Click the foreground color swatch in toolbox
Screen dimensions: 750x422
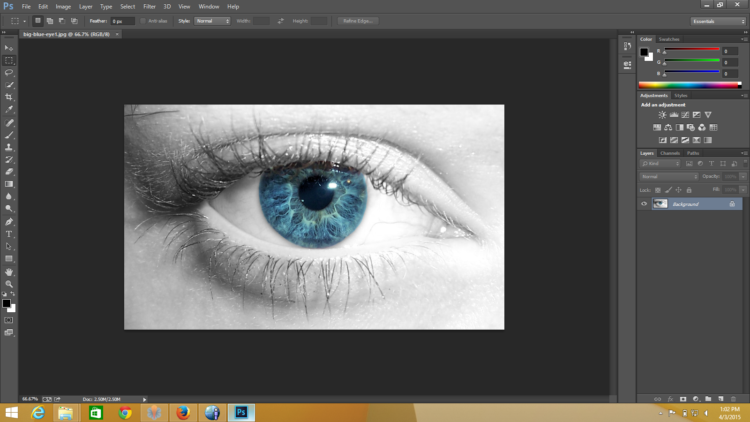coord(6,303)
